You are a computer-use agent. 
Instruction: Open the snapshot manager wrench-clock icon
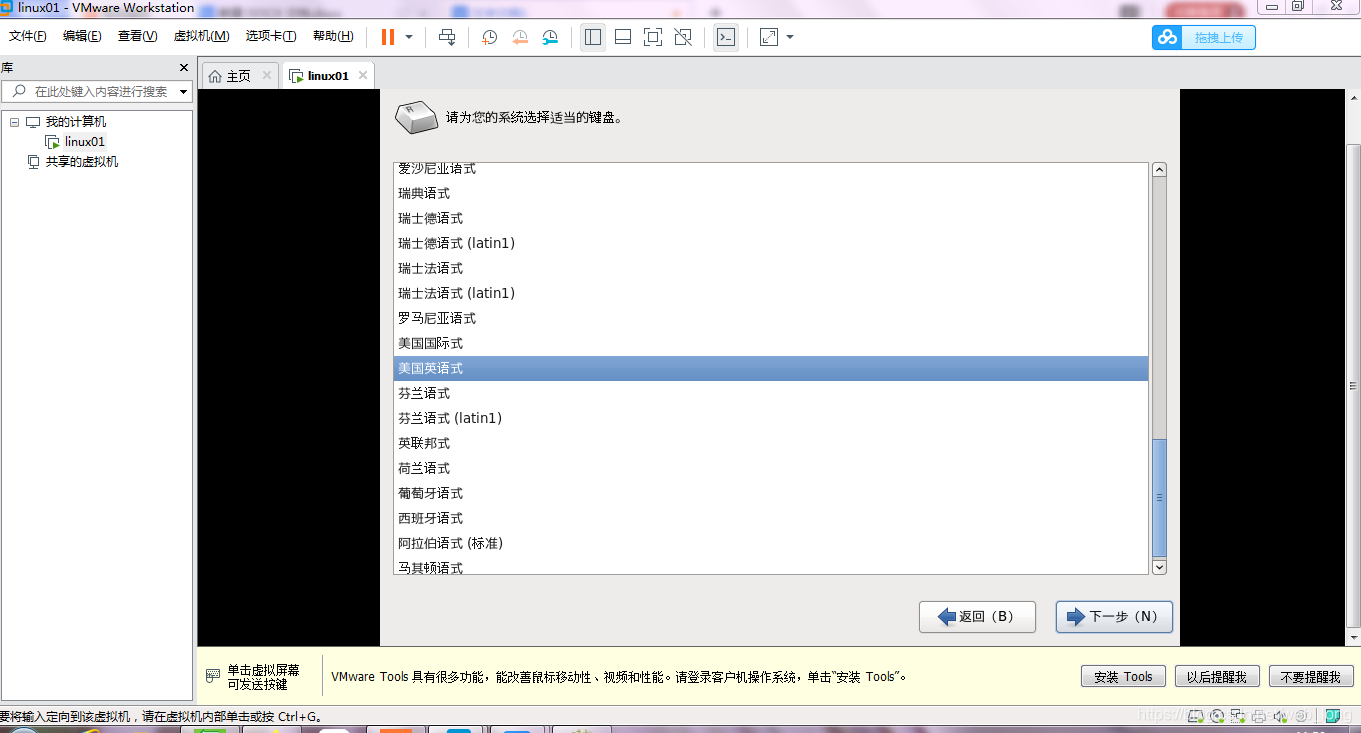click(x=550, y=37)
